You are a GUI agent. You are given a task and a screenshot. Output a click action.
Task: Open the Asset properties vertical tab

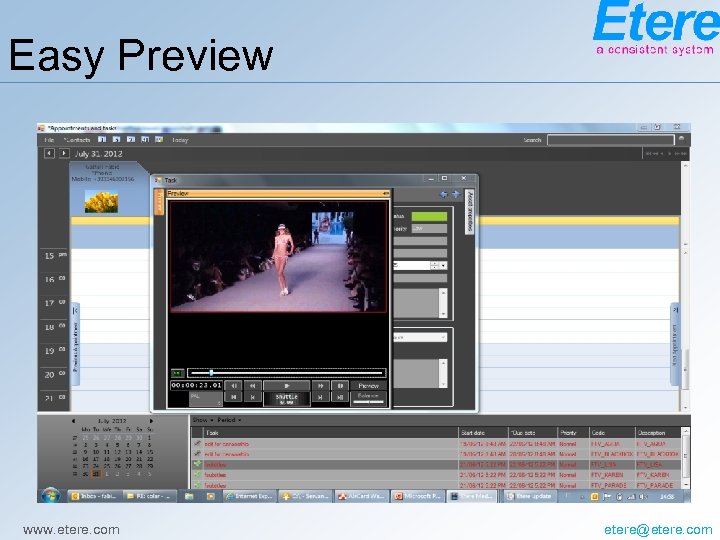click(x=469, y=212)
